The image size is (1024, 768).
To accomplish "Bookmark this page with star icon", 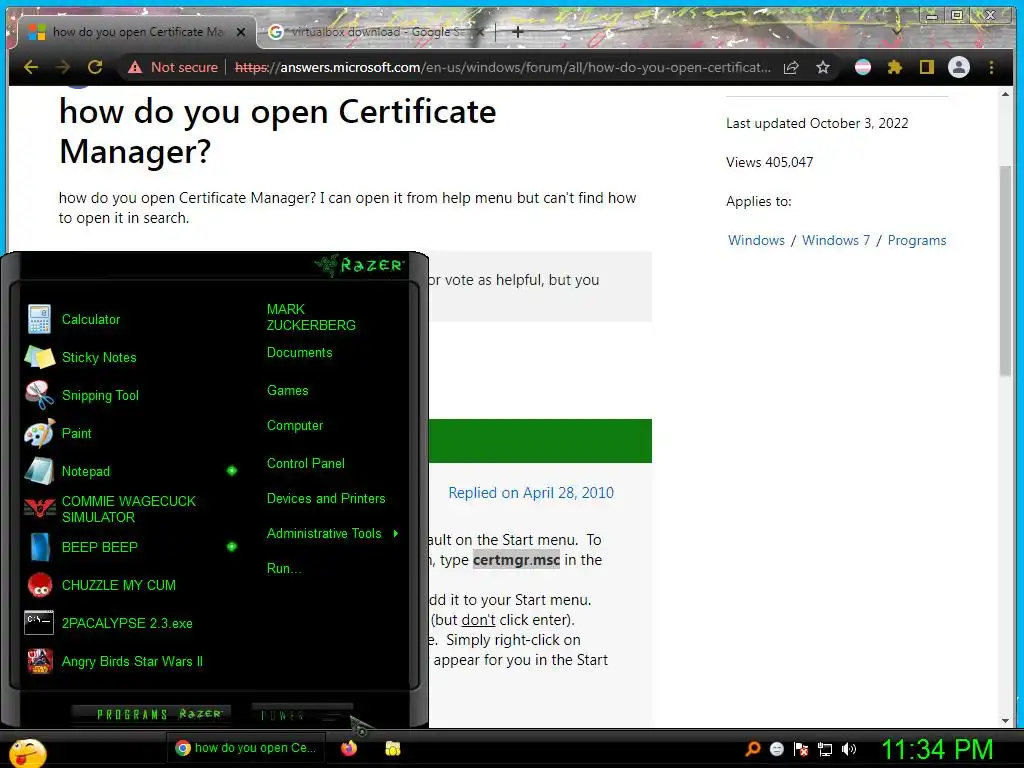I will click(x=823, y=67).
